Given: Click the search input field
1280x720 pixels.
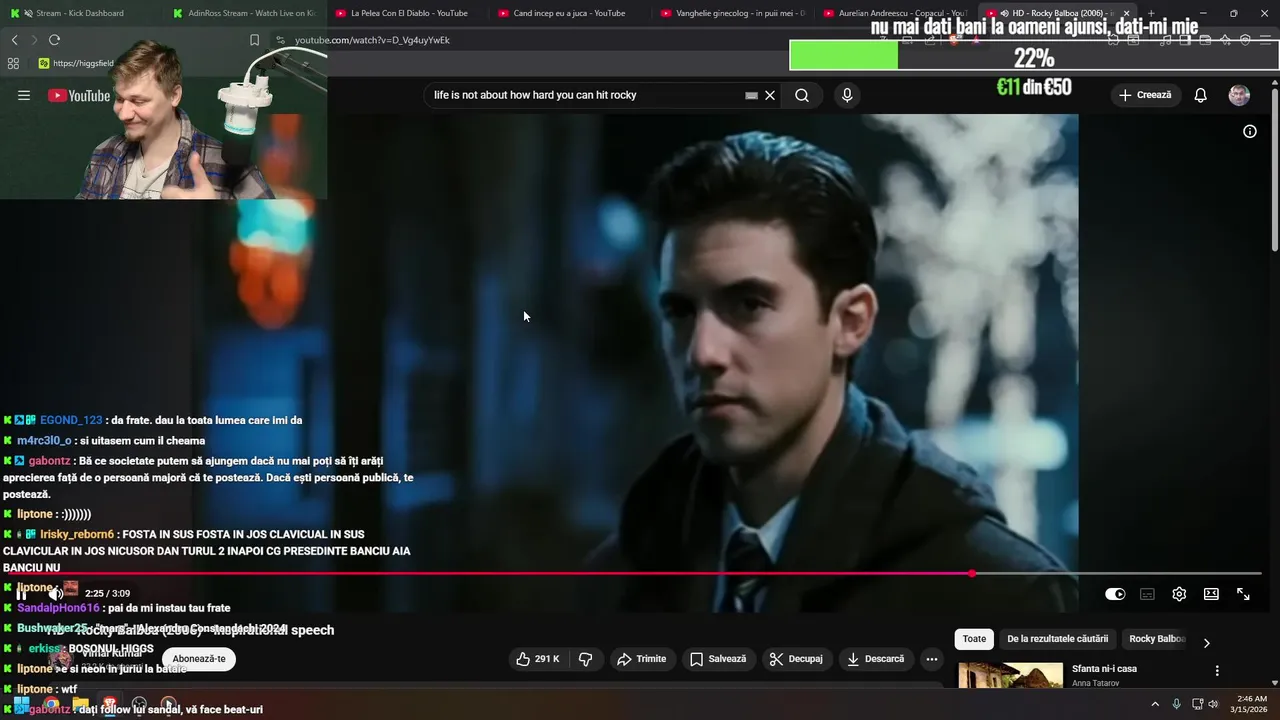Looking at the screenshot, I should click(585, 95).
